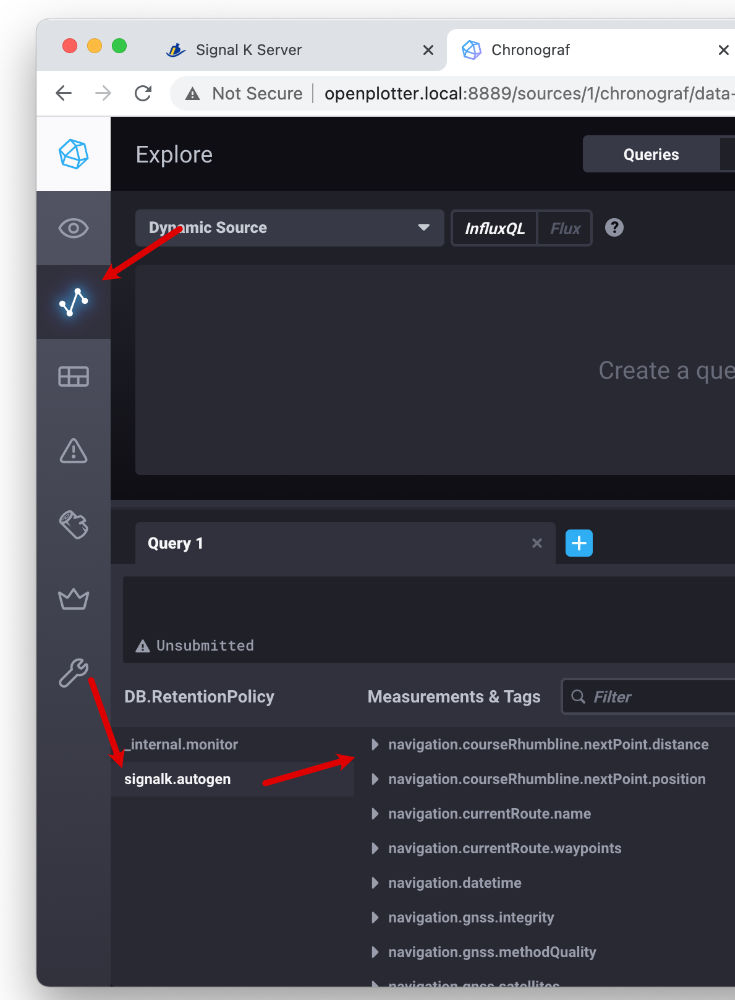Open Status eye icon in sidebar

click(x=73, y=229)
